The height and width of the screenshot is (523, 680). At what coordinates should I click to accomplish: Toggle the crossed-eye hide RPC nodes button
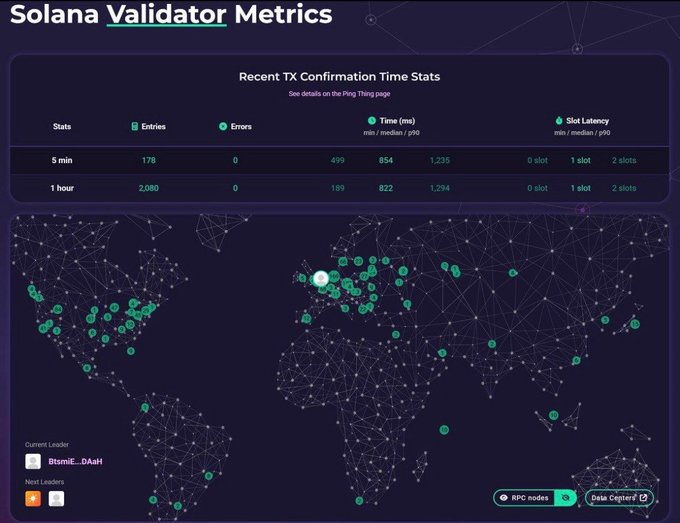(x=566, y=498)
